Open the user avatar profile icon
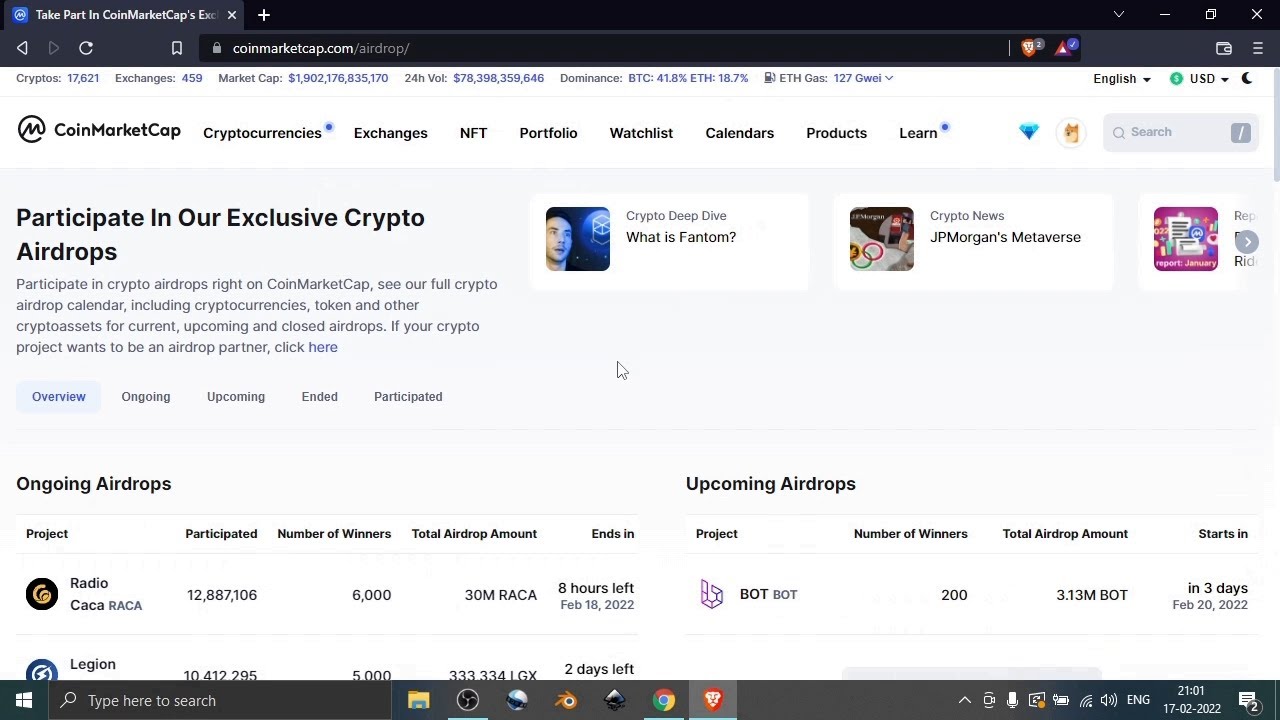Image resolution: width=1280 pixels, height=720 pixels. [x=1071, y=132]
